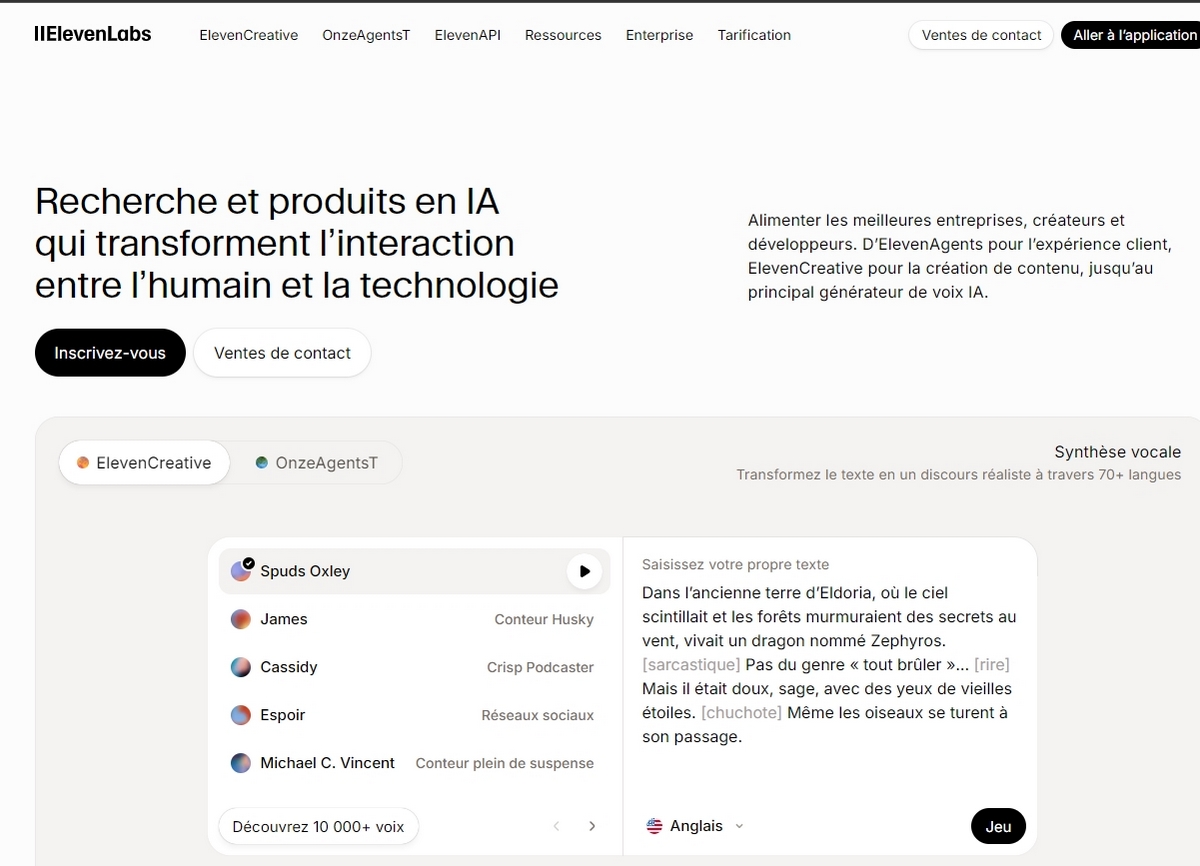Click the Spuds Oxley avatar icon

point(241,571)
